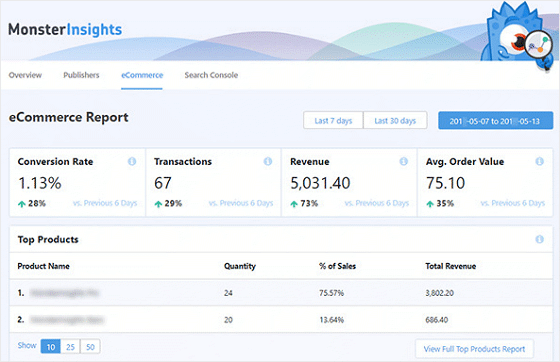Open the custom date range picker
The image size is (560, 362).
[x=496, y=121]
